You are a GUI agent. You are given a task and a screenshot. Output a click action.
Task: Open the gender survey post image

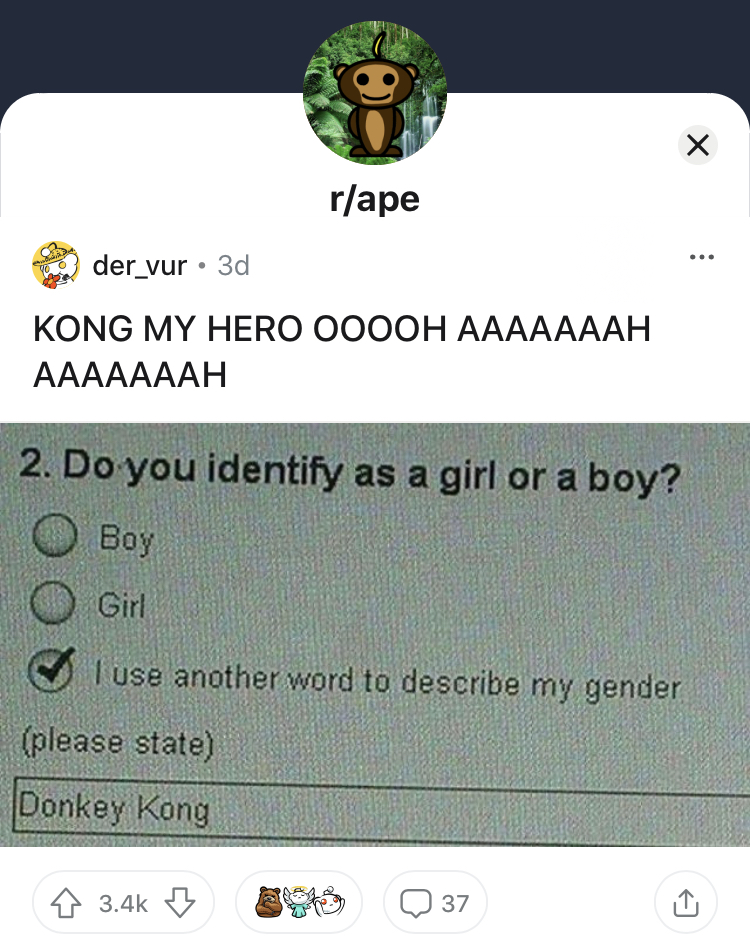coord(375,635)
